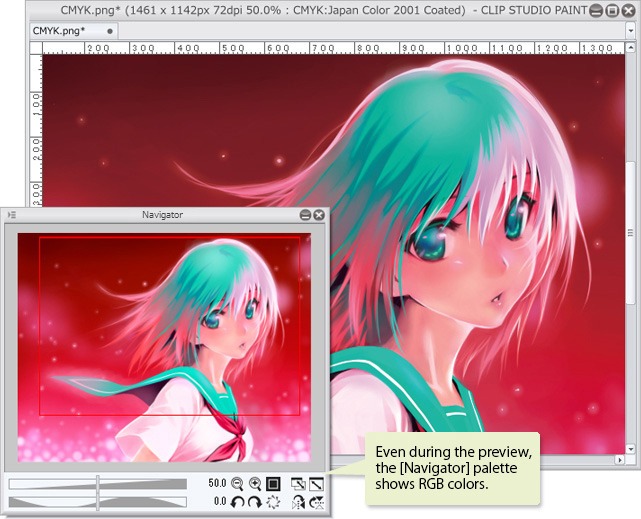This screenshot has width=641, height=519.
Task: Click the Fit to Screen icon in Navigator
Action: click(298, 484)
